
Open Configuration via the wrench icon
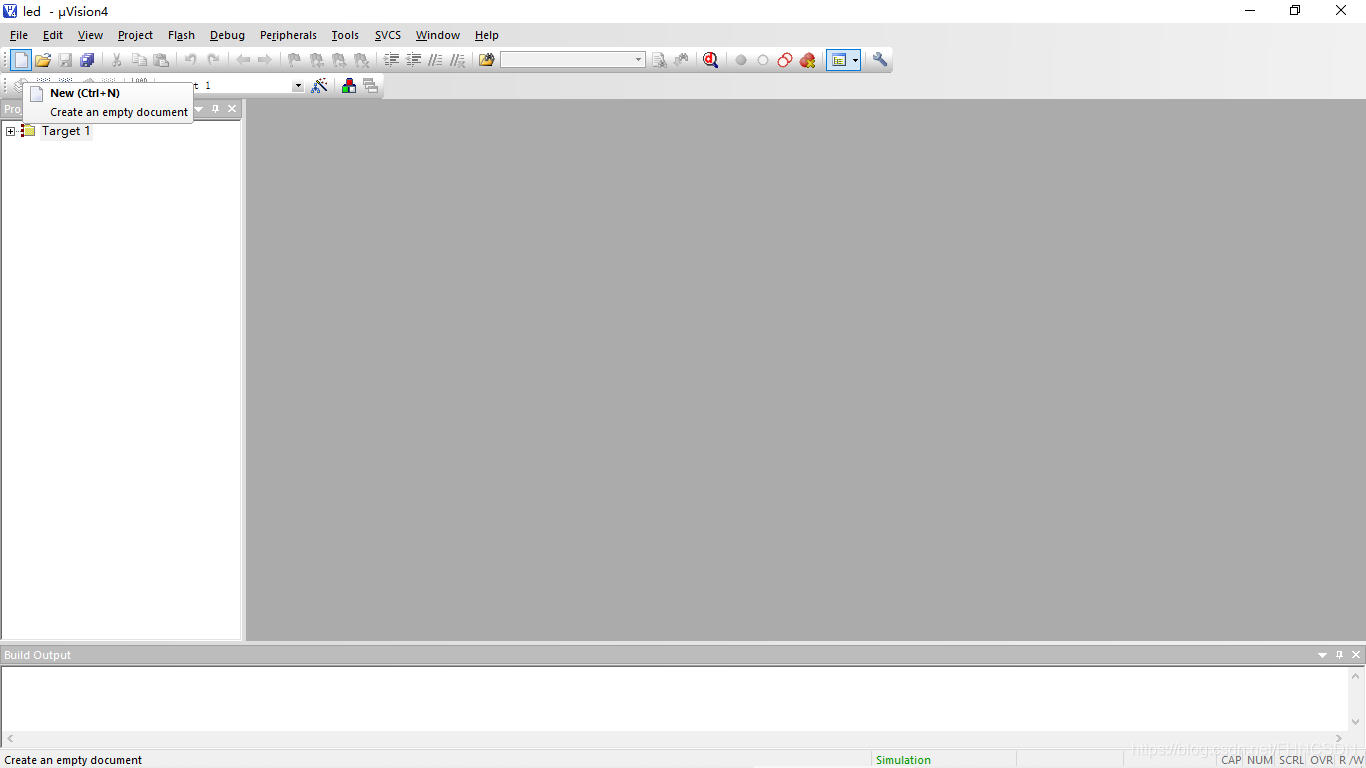point(880,60)
